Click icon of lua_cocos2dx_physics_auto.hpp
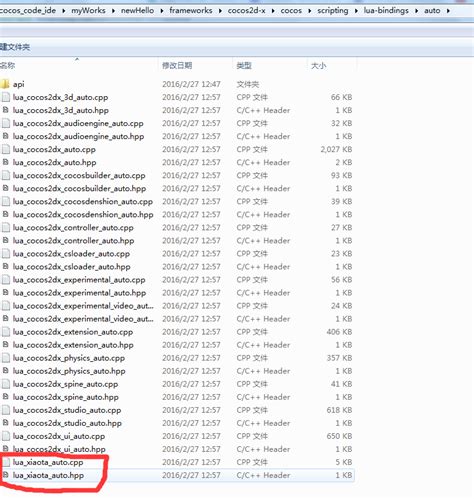 (6, 371)
